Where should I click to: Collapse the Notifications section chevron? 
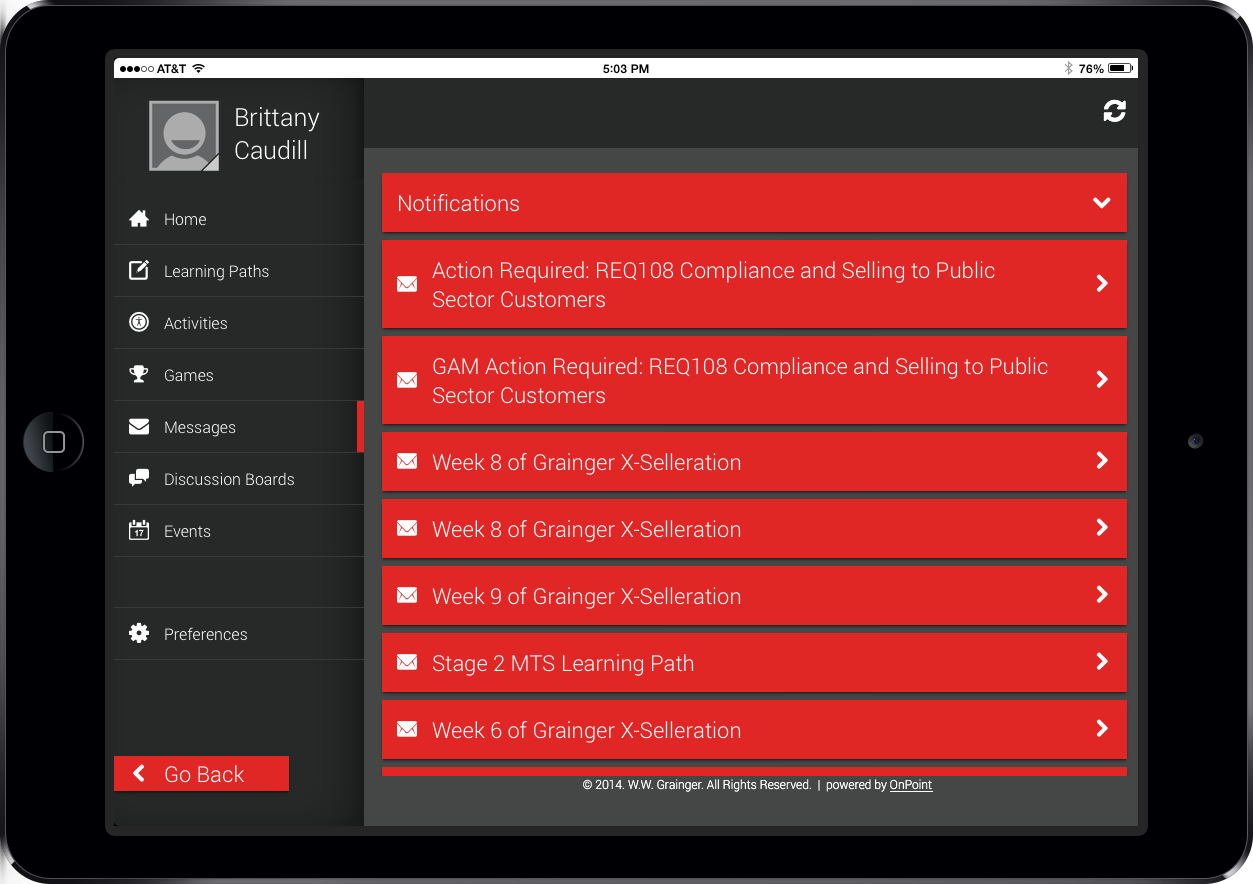pos(1101,203)
